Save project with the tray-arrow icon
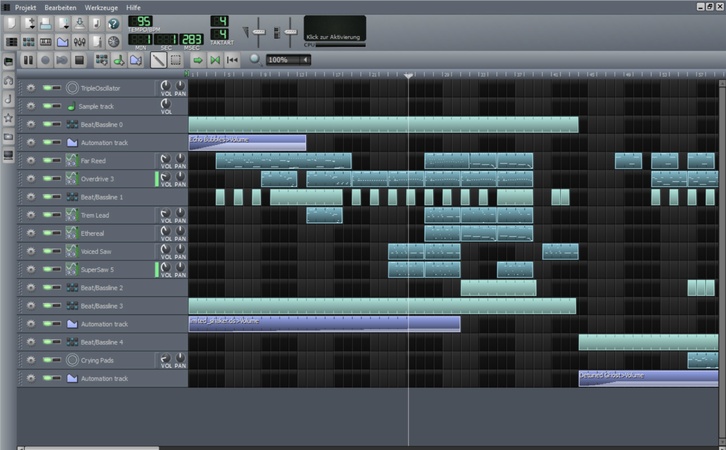This screenshot has width=726, height=450. click(x=80, y=24)
